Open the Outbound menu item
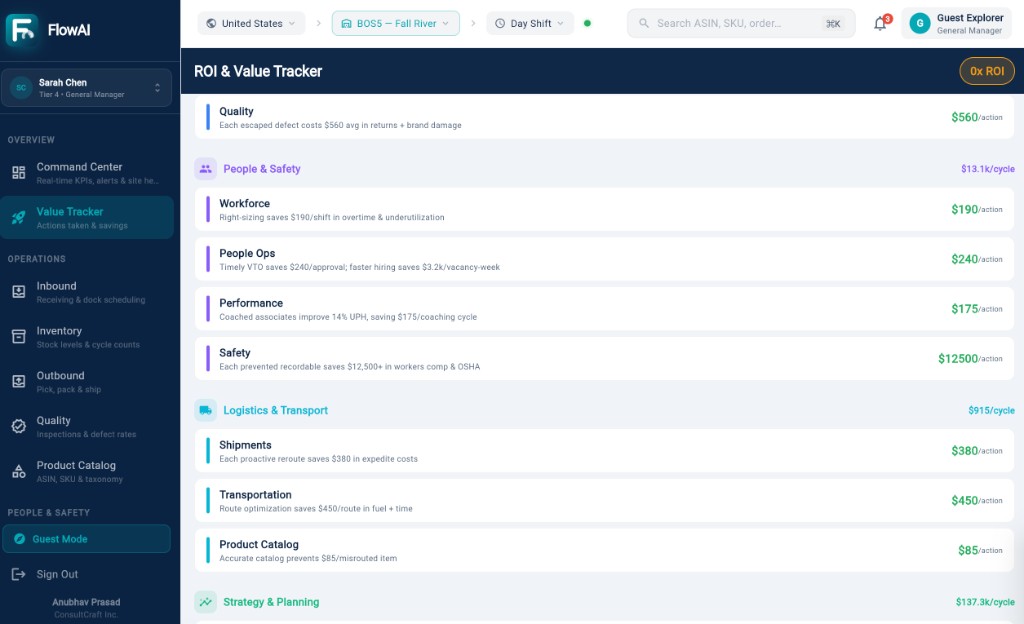Viewport: 1024px width, 624px height. pos(87,382)
